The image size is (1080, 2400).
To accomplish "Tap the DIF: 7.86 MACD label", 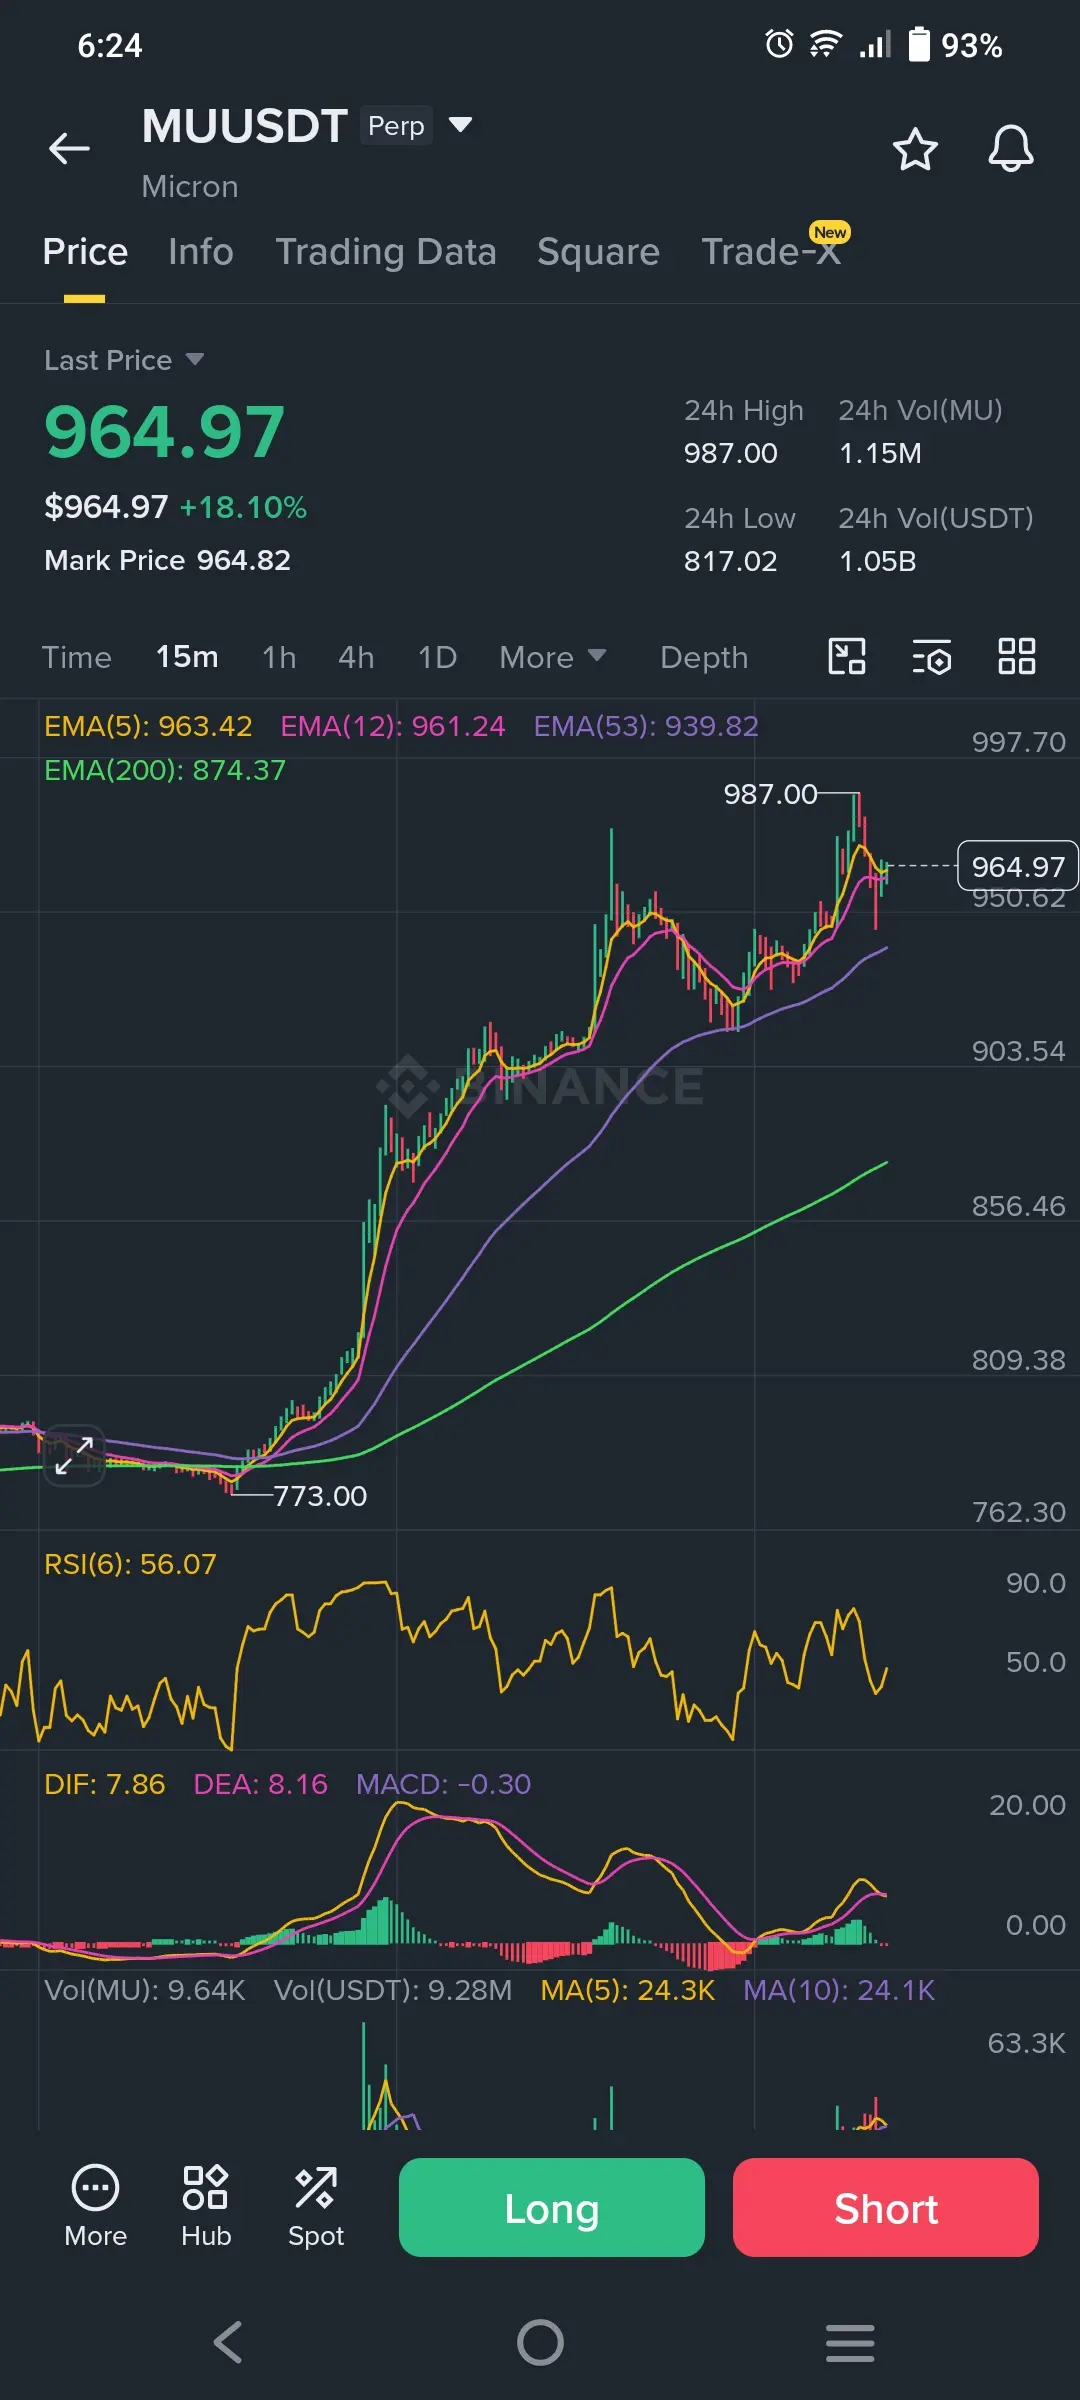I will click(x=105, y=1784).
